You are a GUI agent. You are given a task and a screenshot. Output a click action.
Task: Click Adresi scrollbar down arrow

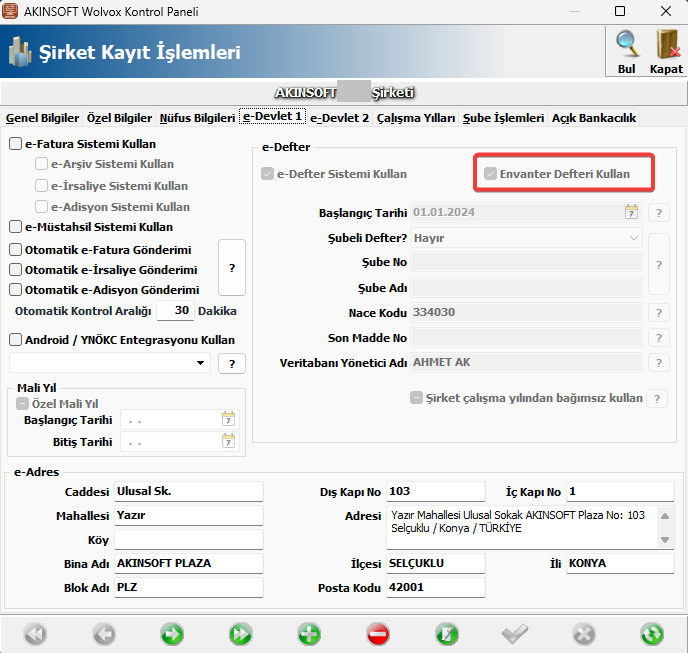pyautogui.click(x=665, y=540)
